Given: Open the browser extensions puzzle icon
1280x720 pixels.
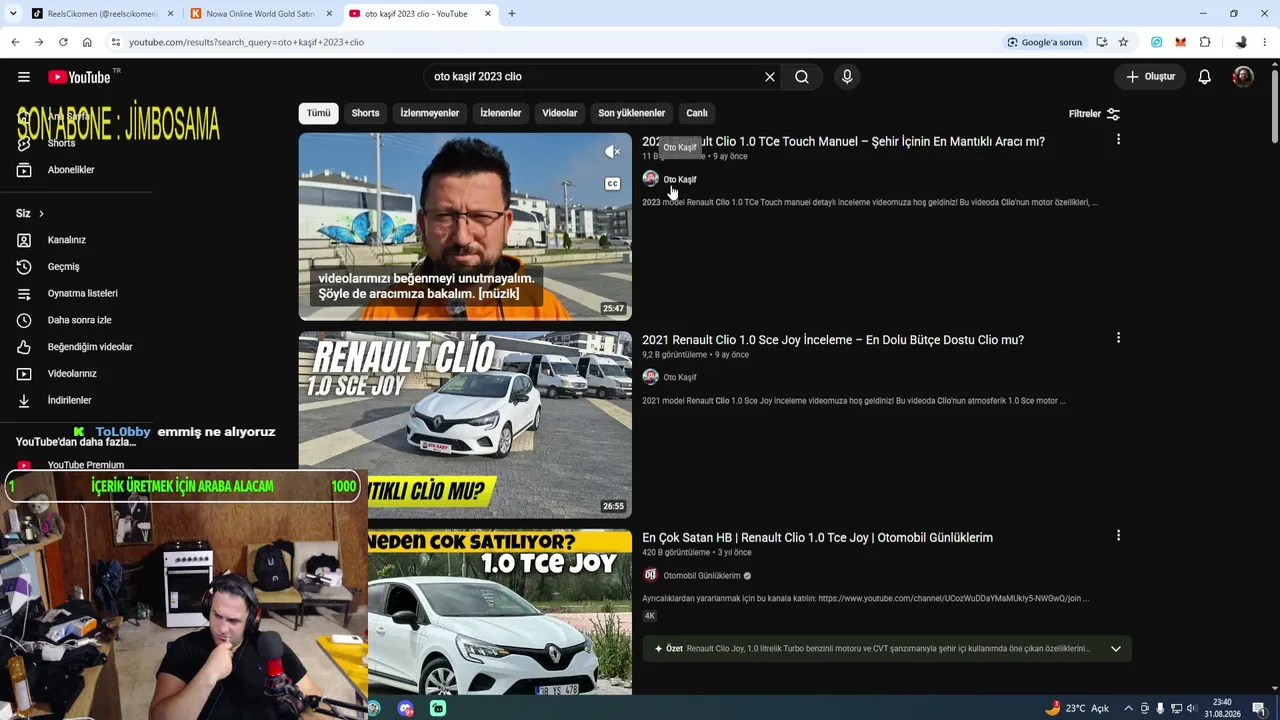Looking at the screenshot, I should coord(1205,42).
